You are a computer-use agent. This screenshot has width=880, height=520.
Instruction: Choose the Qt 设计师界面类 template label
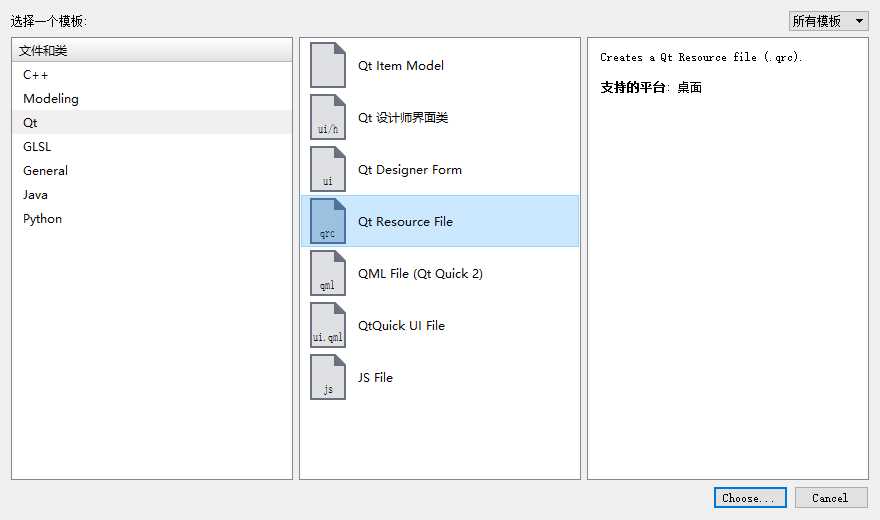pyautogui.click(x=403, y=118)
